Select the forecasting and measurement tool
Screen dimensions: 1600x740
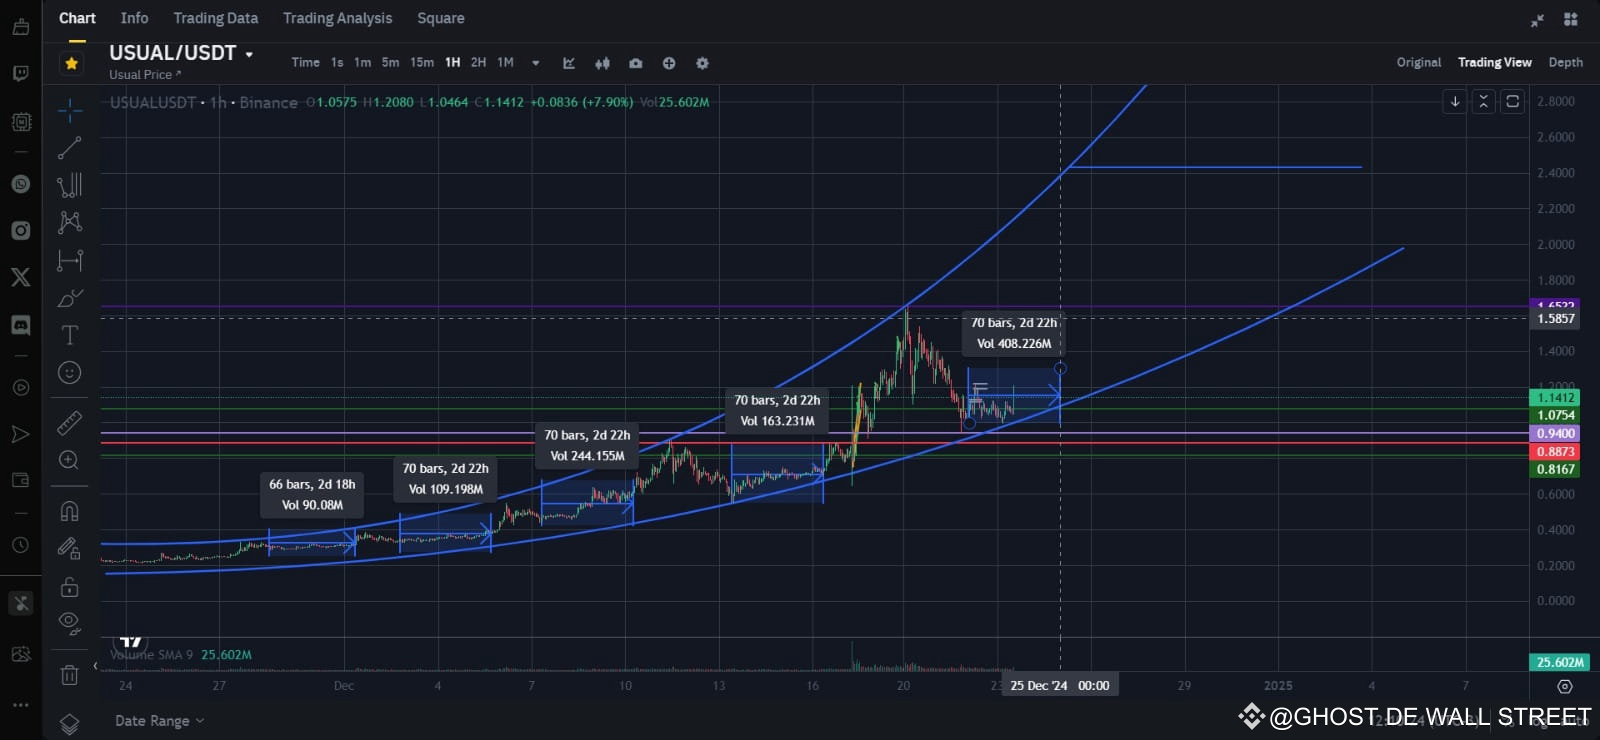[x=69, y=260]
